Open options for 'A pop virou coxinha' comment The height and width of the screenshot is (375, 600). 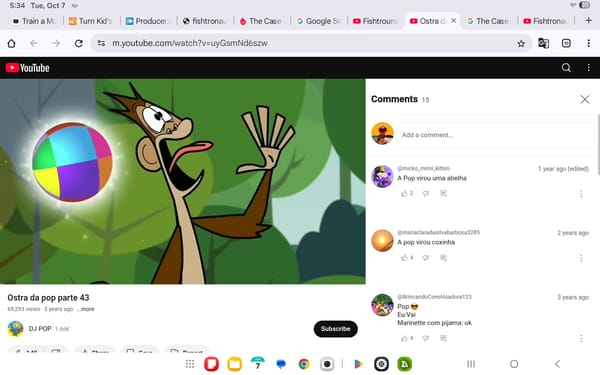pos(581,258)
